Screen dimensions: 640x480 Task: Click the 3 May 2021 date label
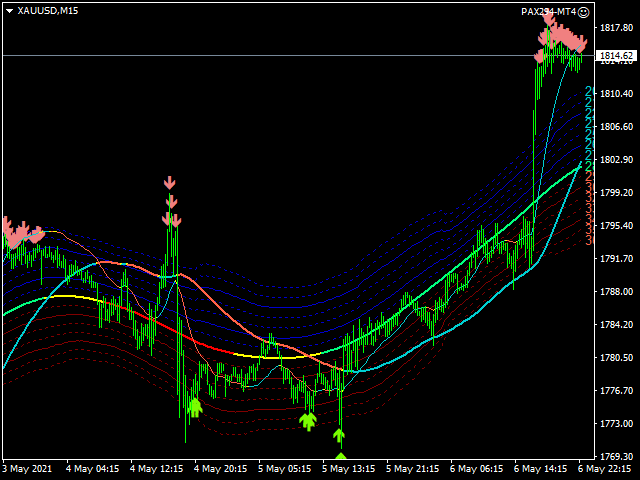(27, 467)
